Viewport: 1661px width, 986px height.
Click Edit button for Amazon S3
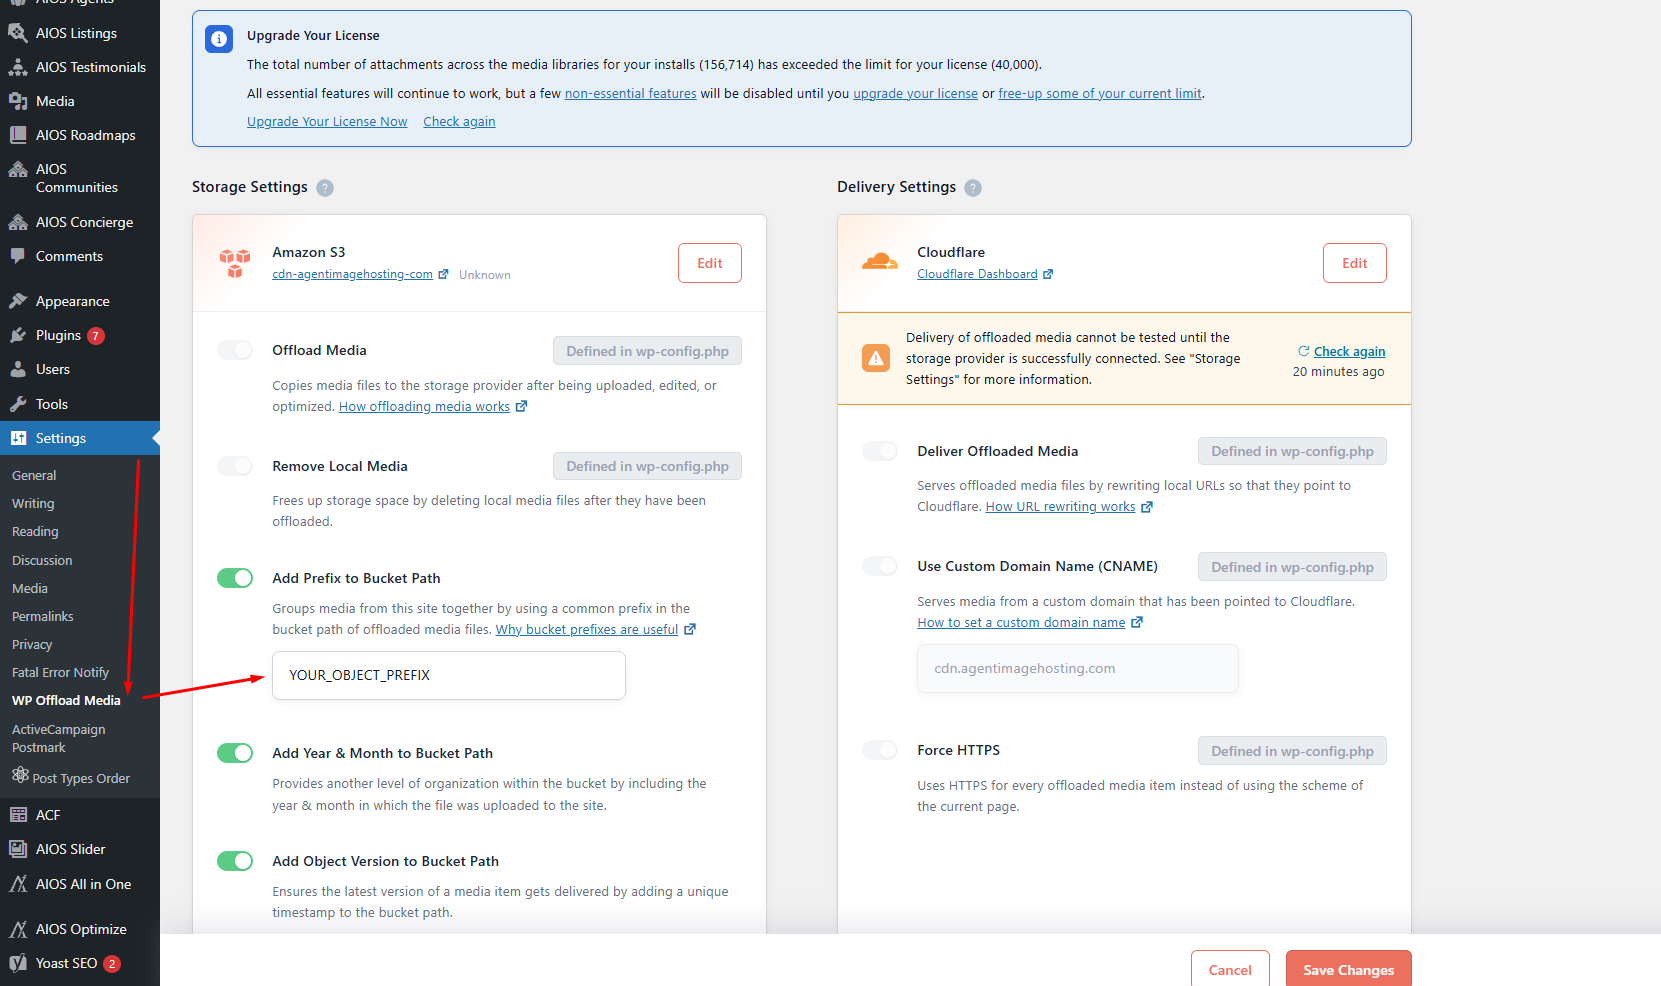[710, 263]
